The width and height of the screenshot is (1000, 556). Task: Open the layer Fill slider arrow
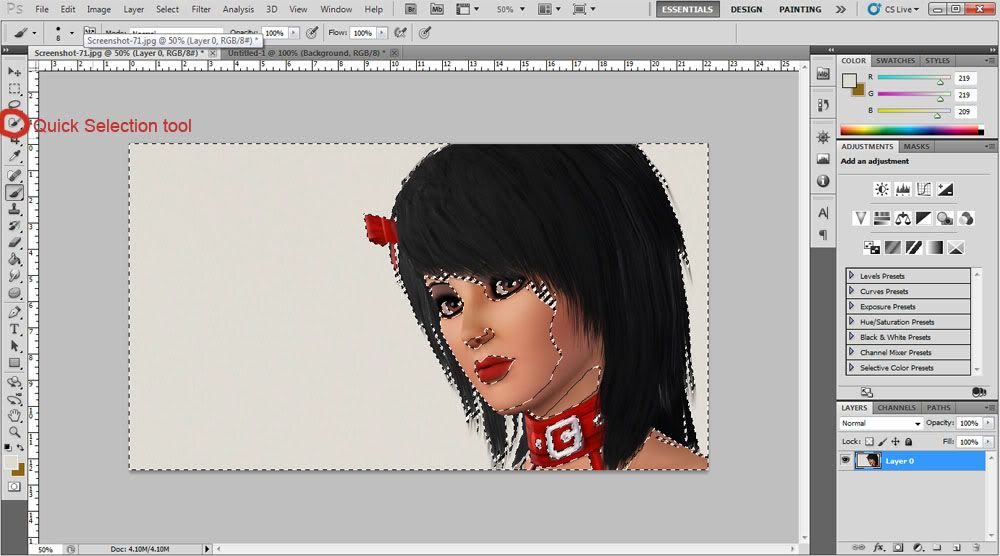988,441
